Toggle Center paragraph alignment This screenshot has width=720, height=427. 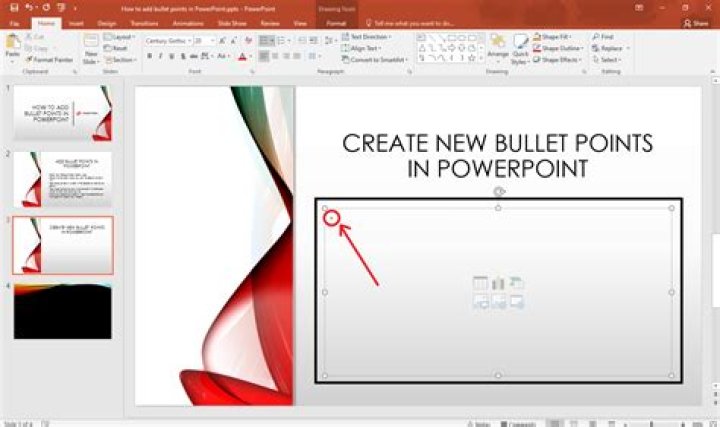[275, 56]
